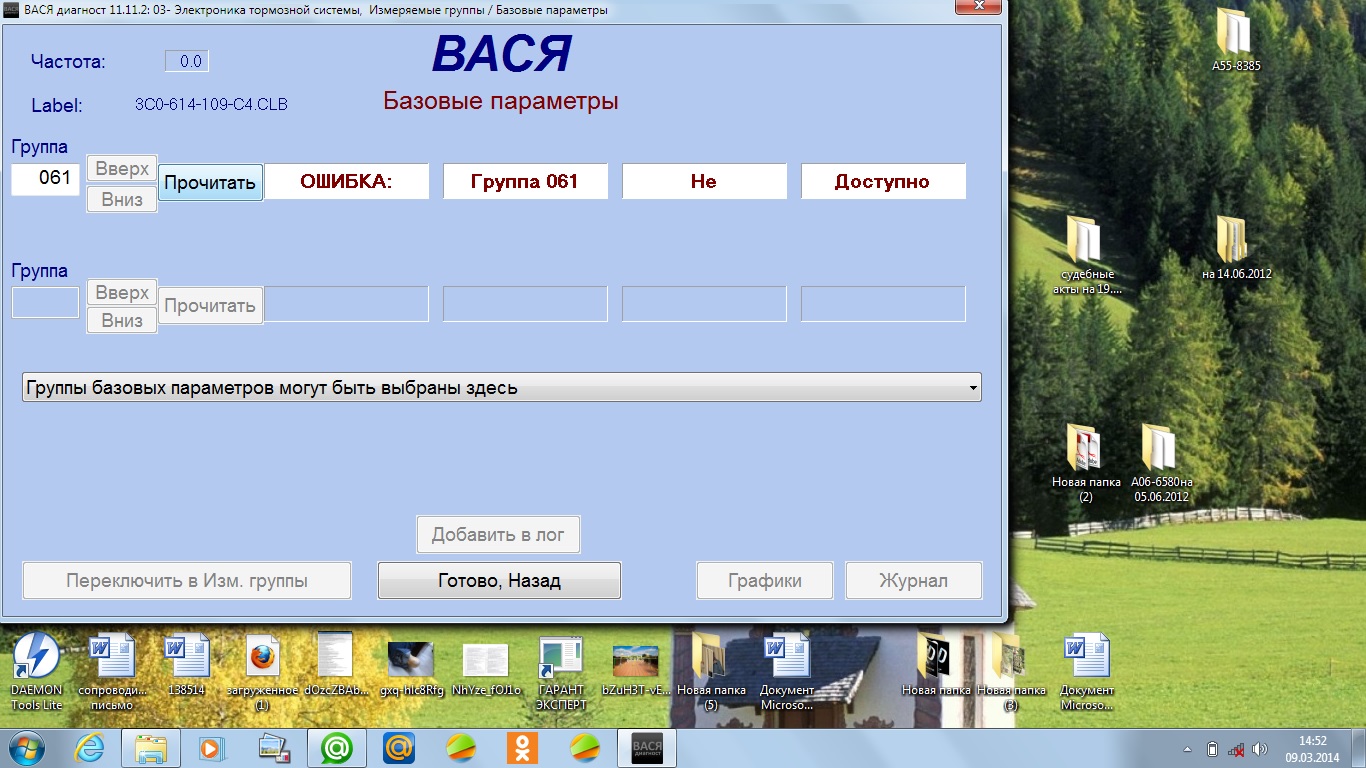The image size is (1366, 768).
Task: Click the second empty Группа field
Action: (x=45, y=303)
